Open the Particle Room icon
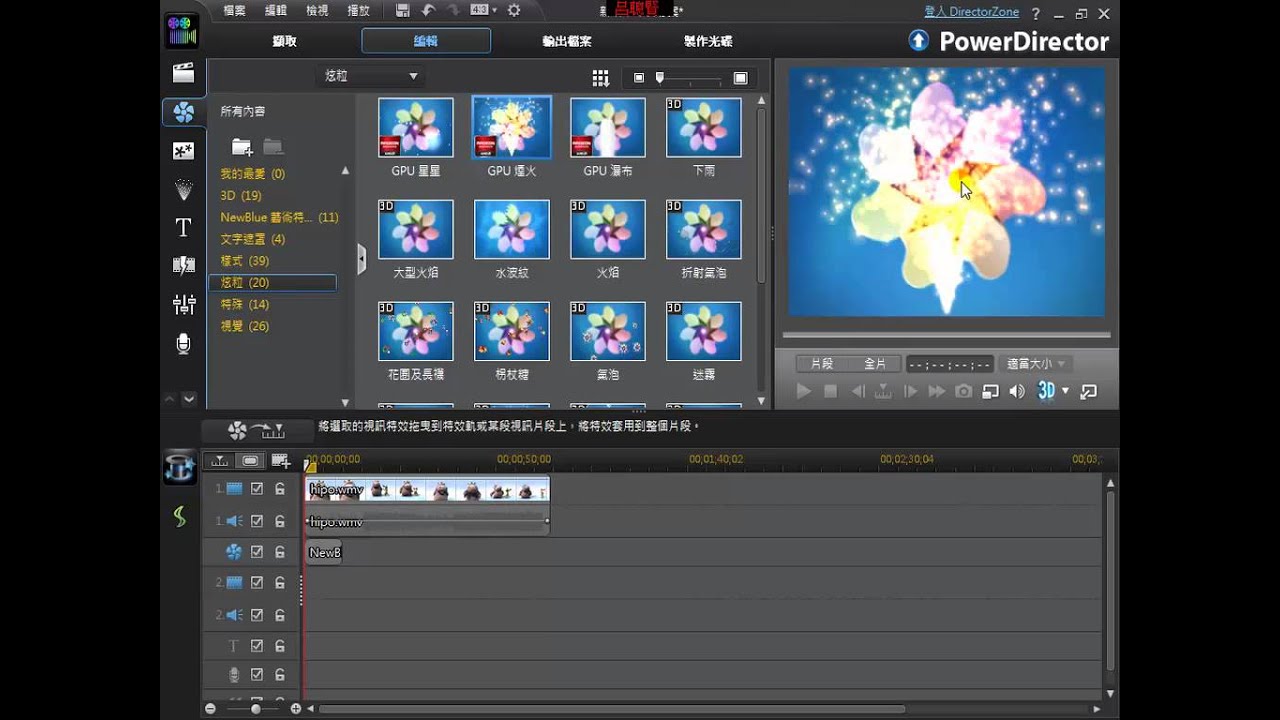 [183, 189]
